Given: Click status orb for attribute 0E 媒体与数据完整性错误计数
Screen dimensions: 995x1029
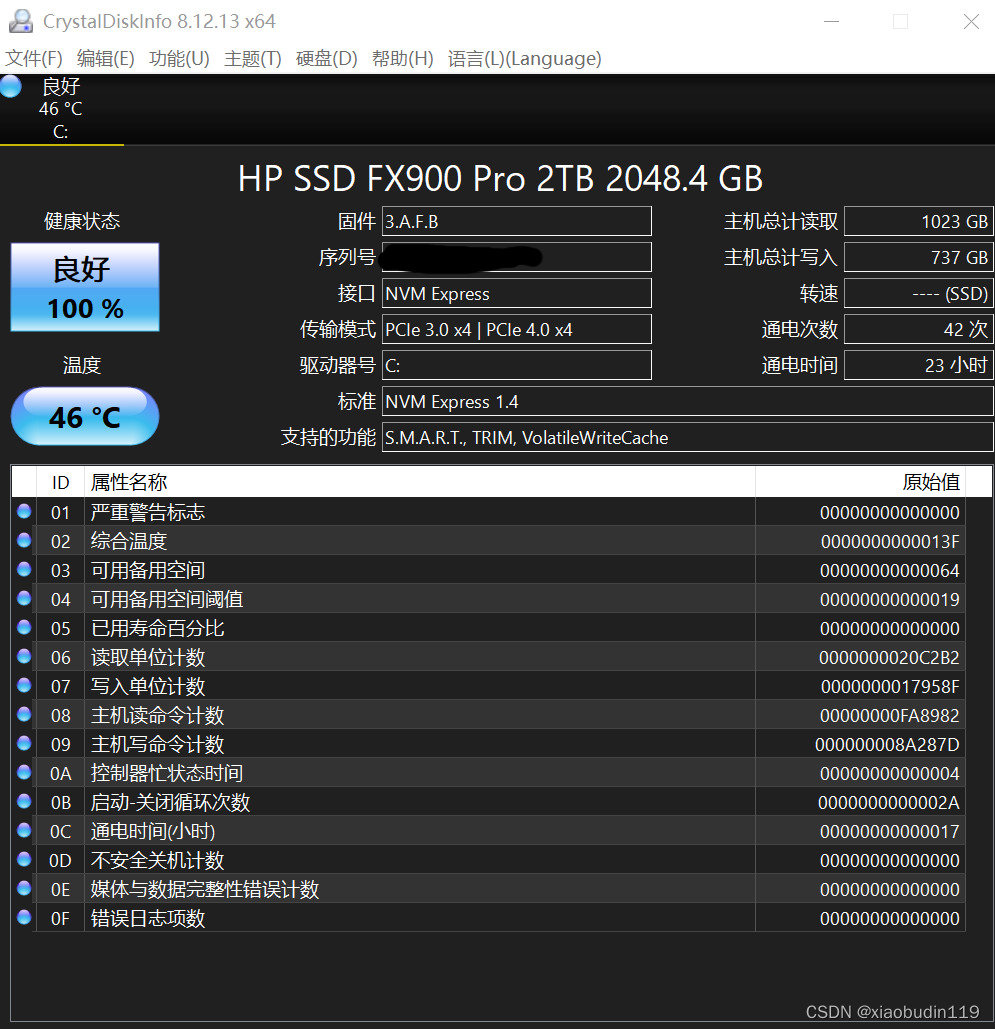Looking at the screenshot, I should click(x=24, y=888).
